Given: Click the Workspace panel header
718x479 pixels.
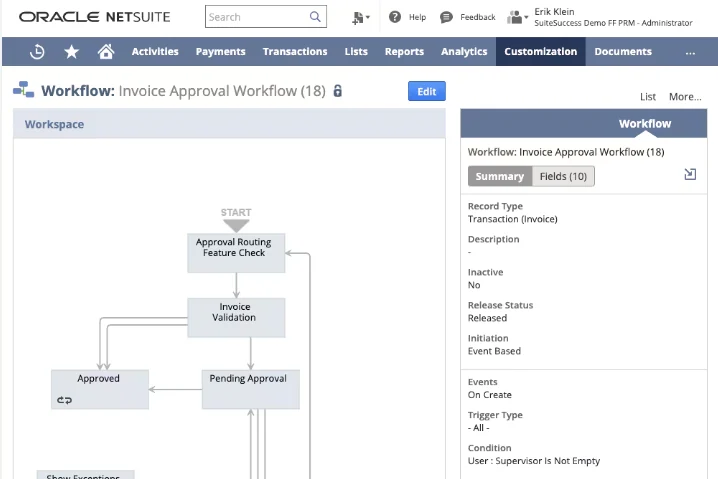Looking at the screenshot, I should [x=229, y=124].
